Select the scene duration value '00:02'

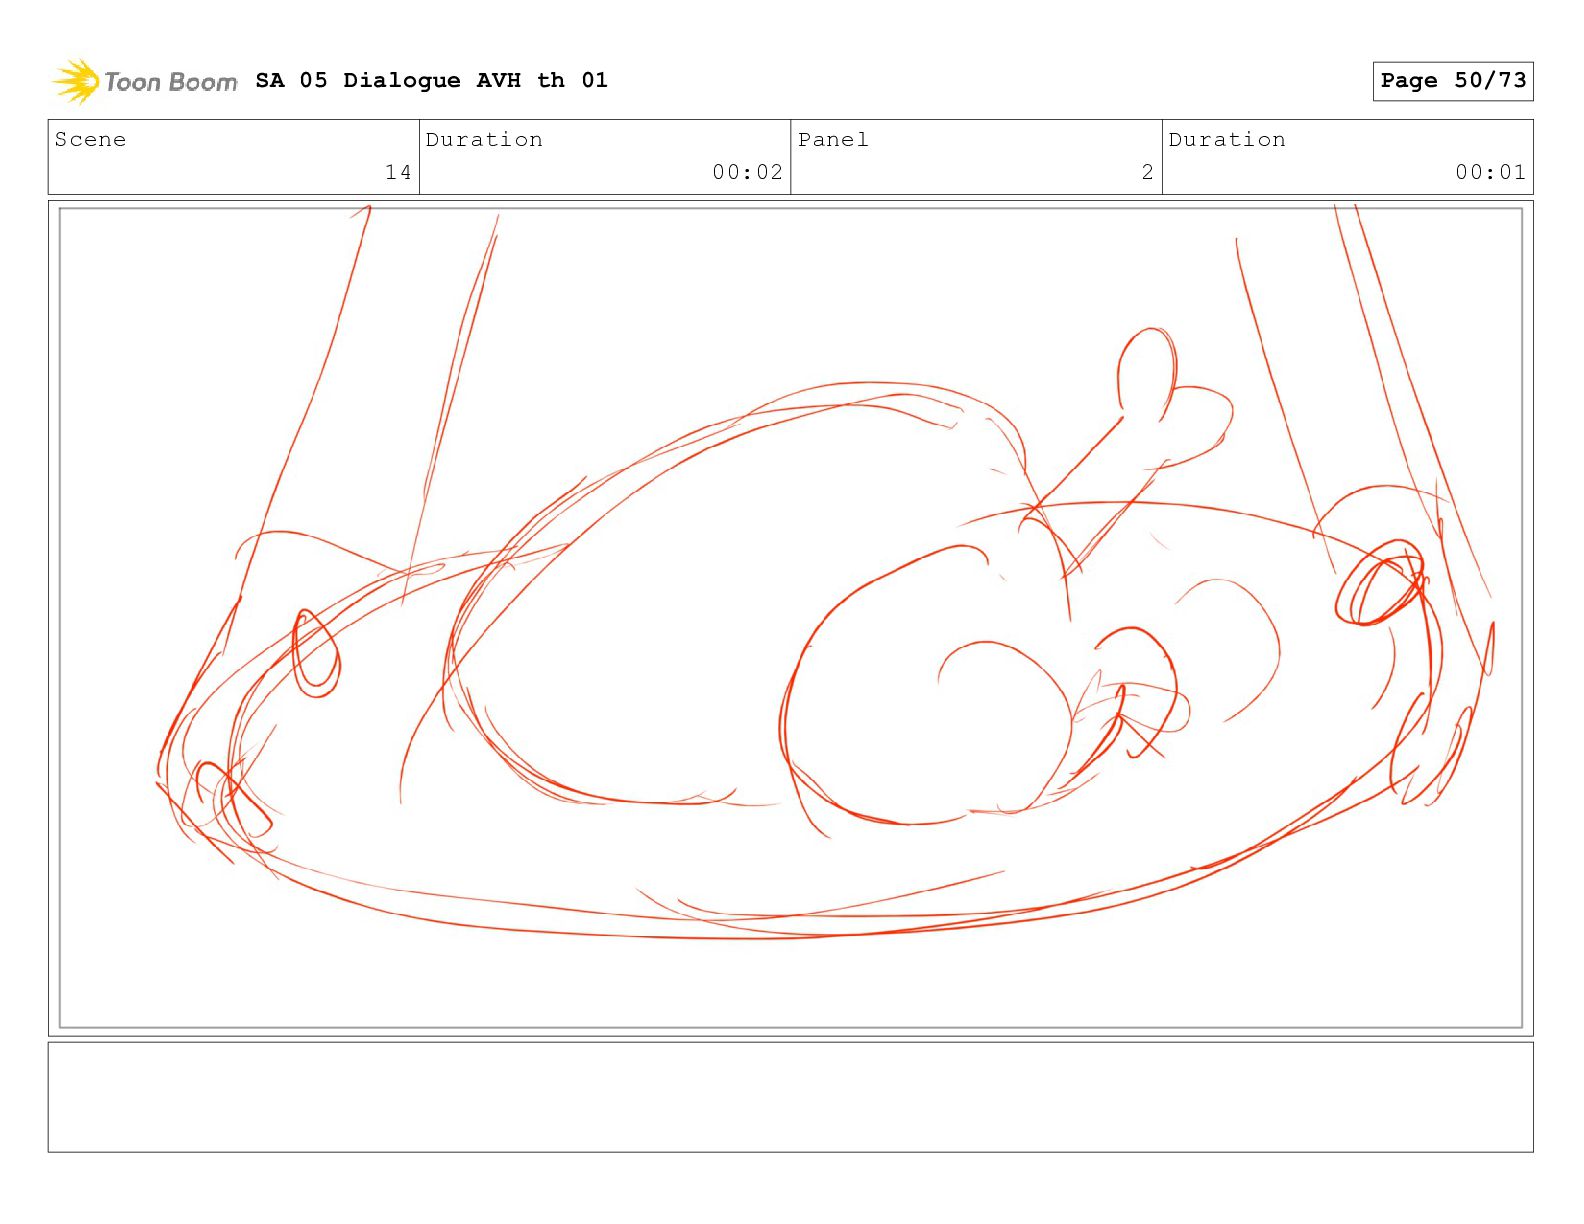pyautogui.click(x=747, y=172)
